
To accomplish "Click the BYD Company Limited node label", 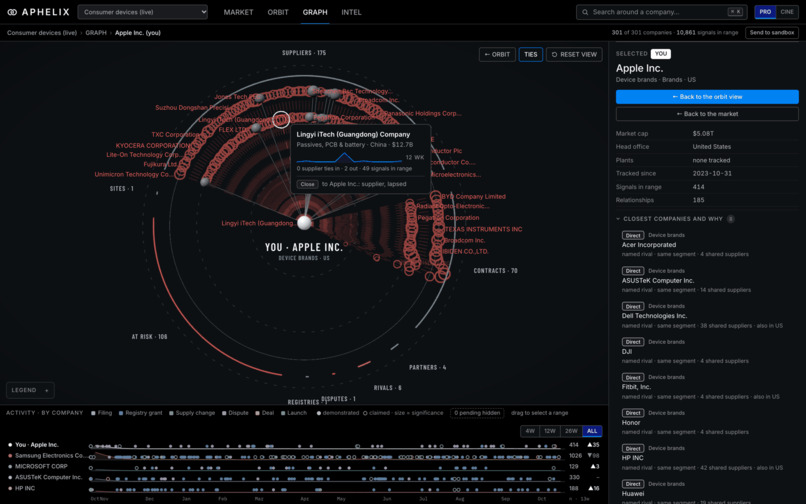I will pos(473,196).
